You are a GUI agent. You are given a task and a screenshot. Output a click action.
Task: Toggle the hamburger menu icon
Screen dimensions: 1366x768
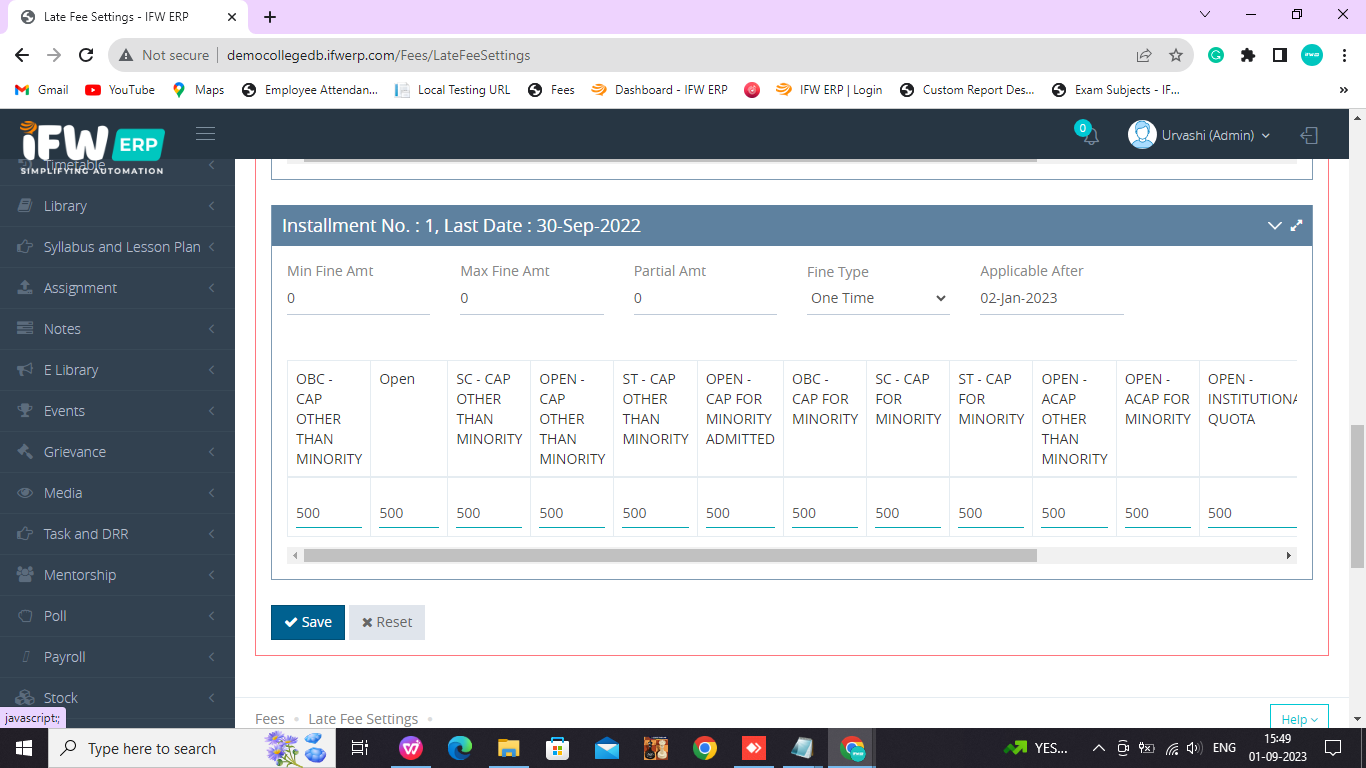tap(205, 134)
